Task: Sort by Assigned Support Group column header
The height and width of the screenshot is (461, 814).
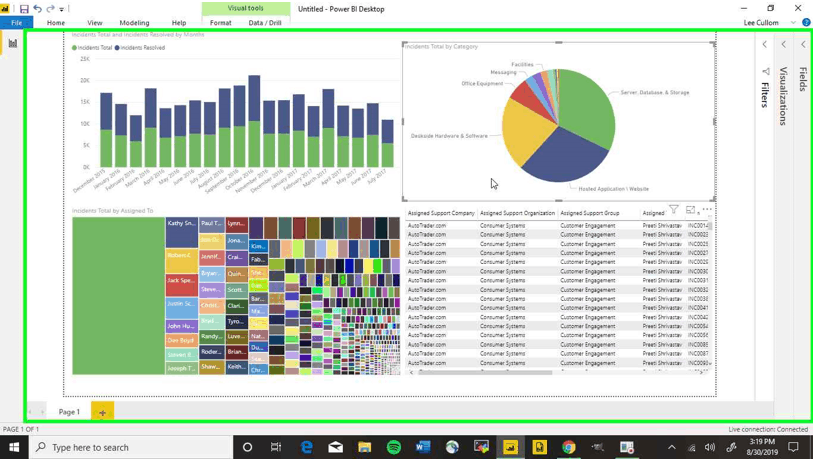Action: point(590,213)
